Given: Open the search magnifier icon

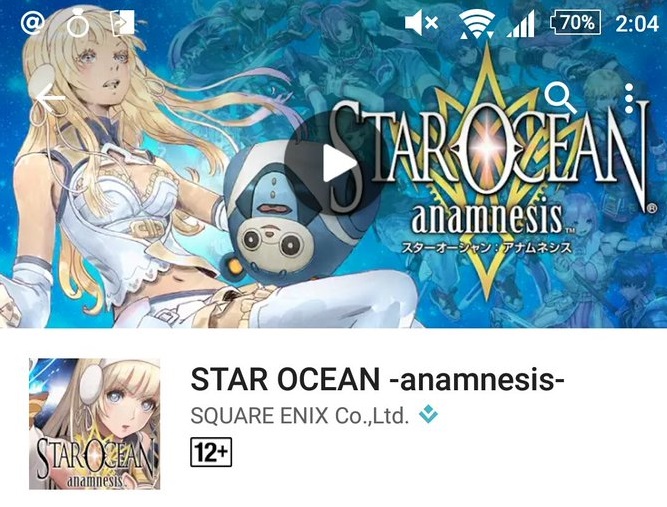Looking at the screenshot, I should (560, 98).
